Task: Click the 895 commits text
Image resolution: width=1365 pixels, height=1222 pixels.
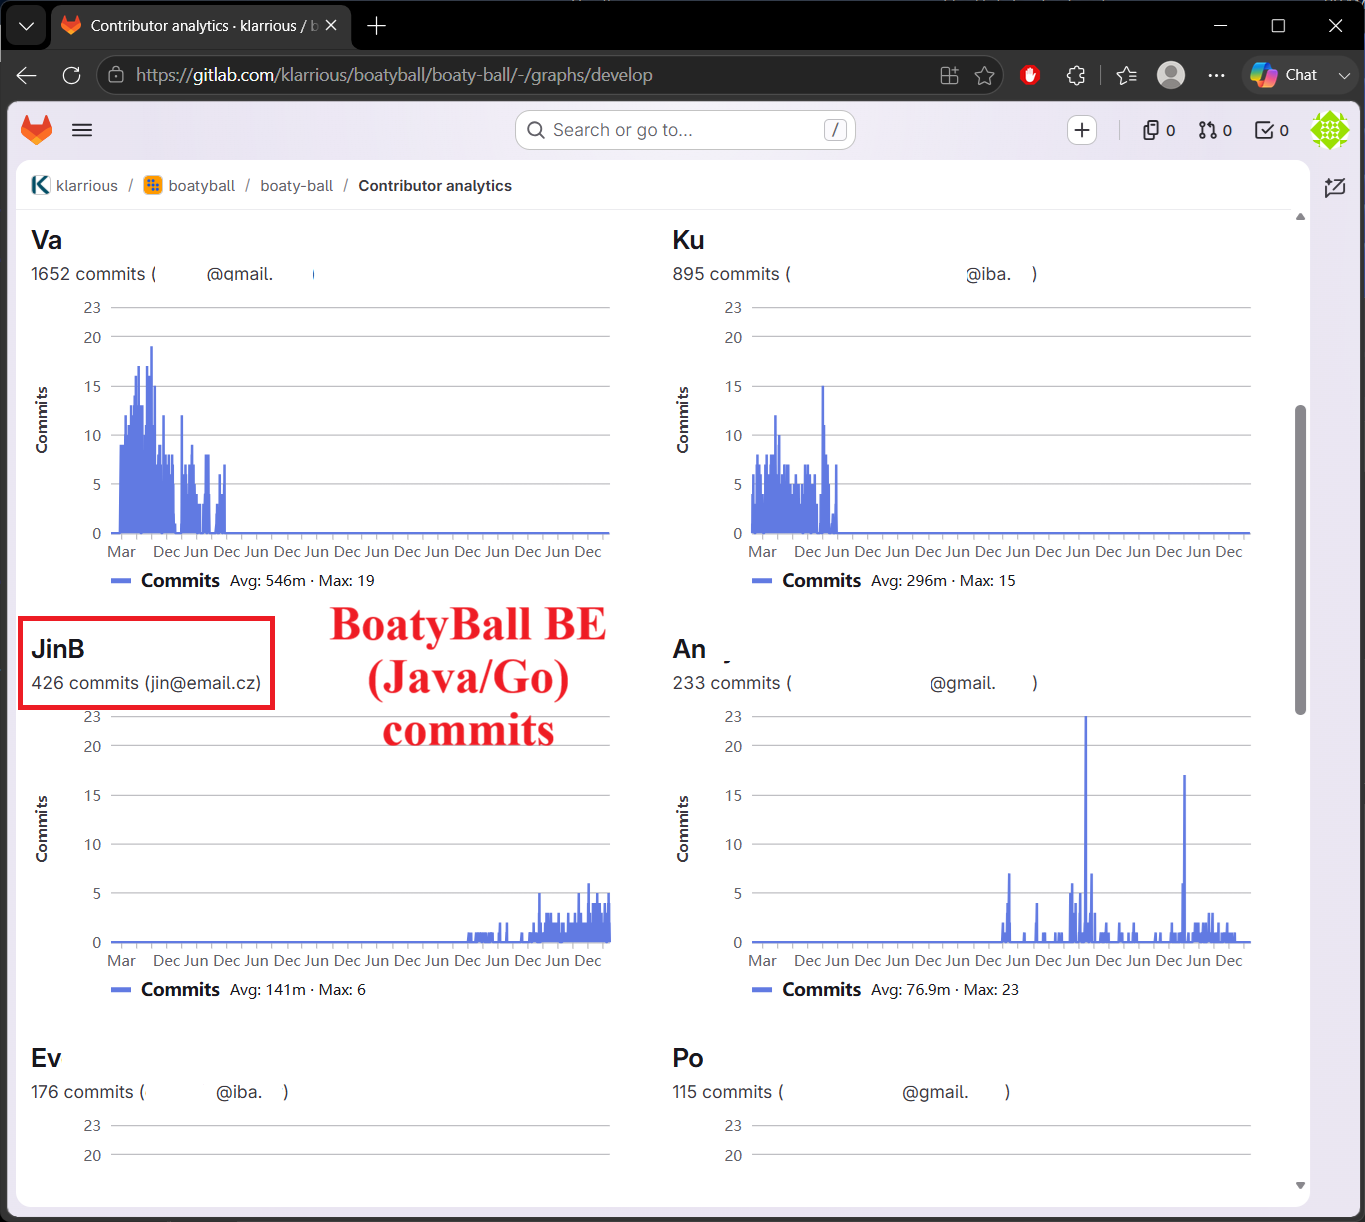Action: (726, 274)
